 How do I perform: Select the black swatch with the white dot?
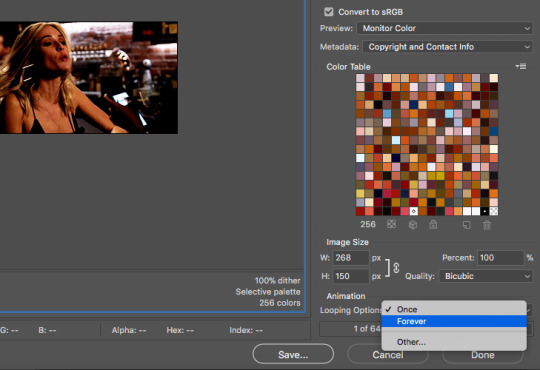pyautogui.click(x=485, y=211)
